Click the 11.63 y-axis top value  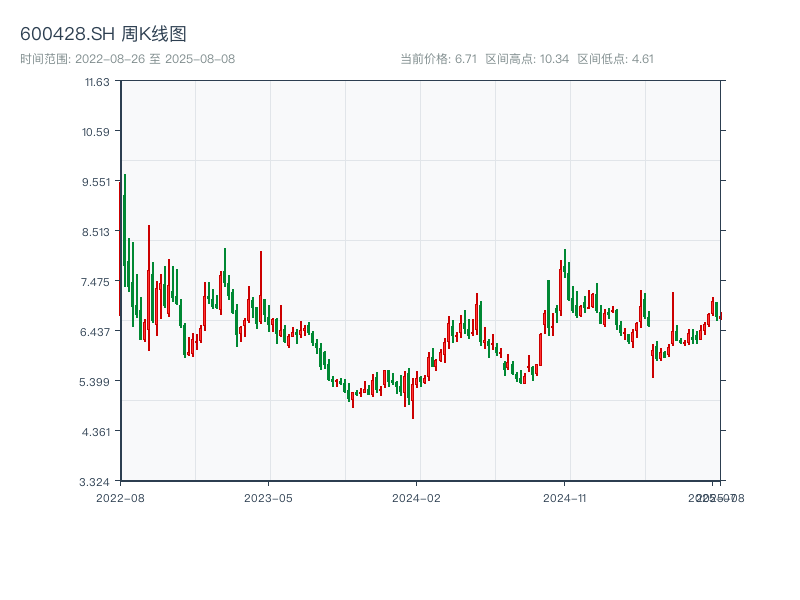pyautogui.click(x=97, y=81)
